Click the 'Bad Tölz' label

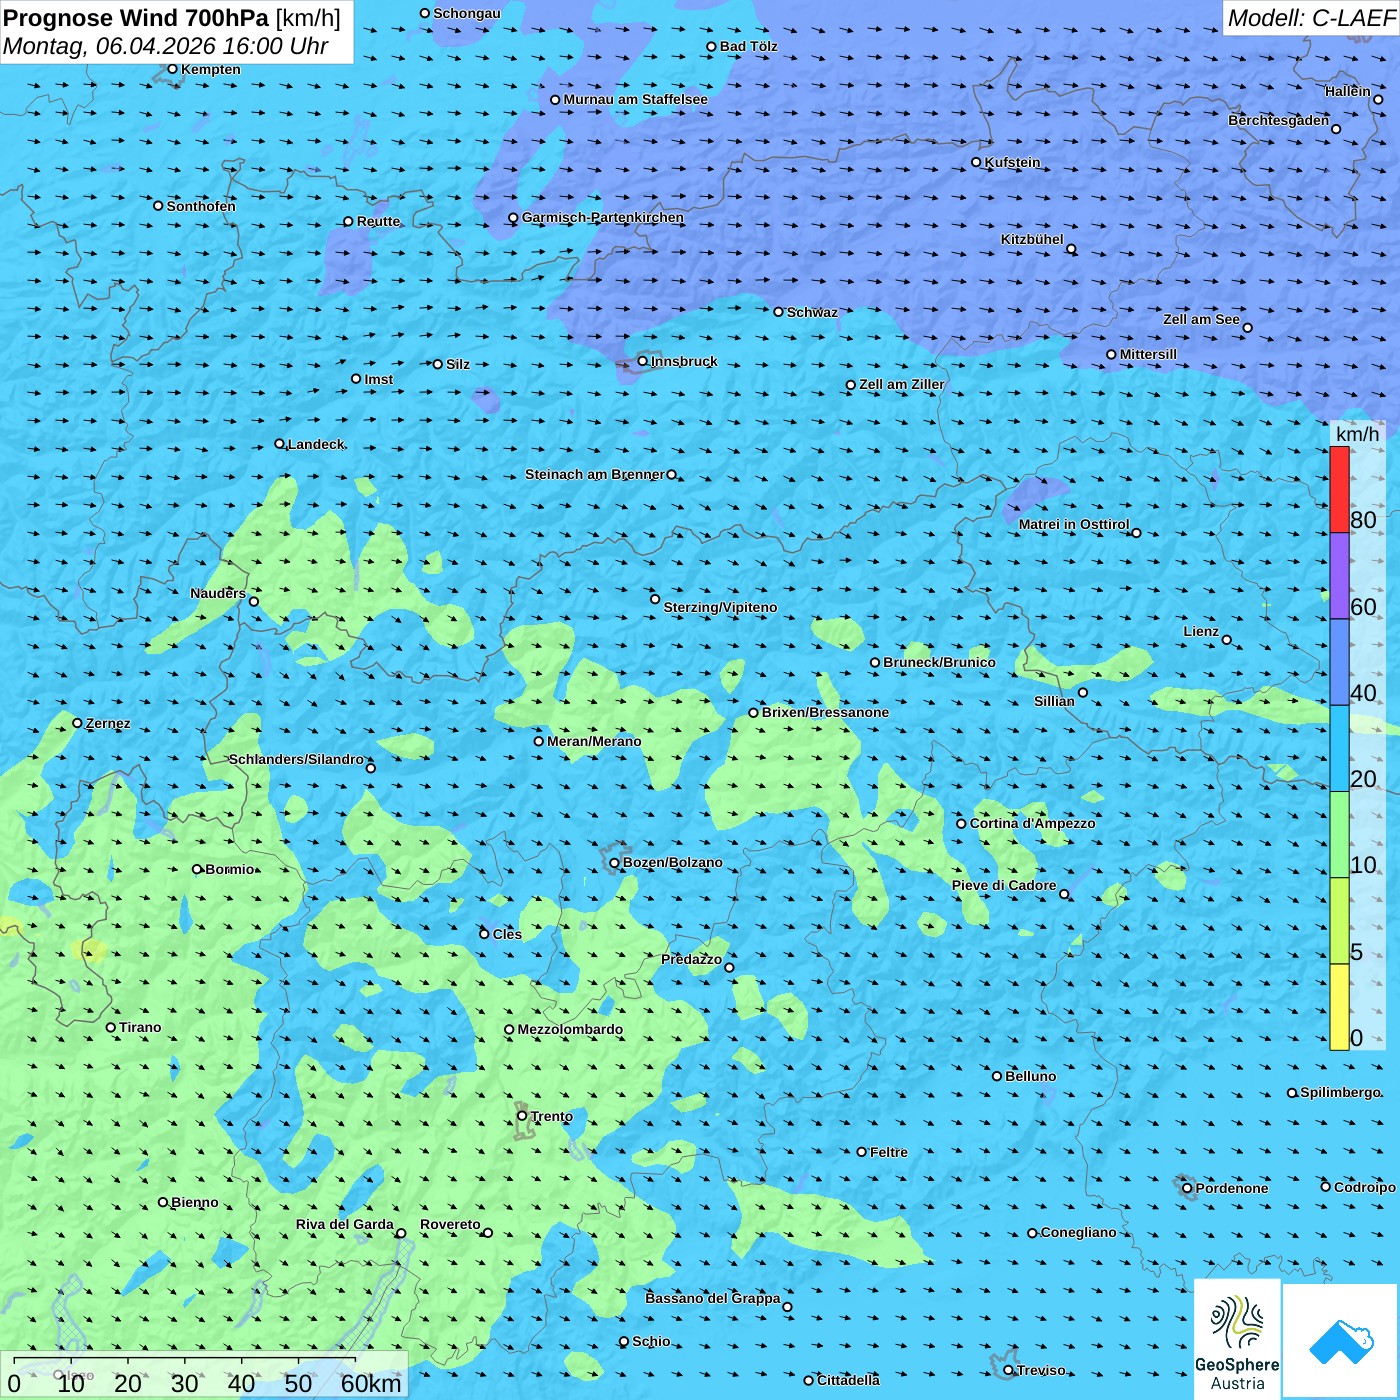point(749,46)
